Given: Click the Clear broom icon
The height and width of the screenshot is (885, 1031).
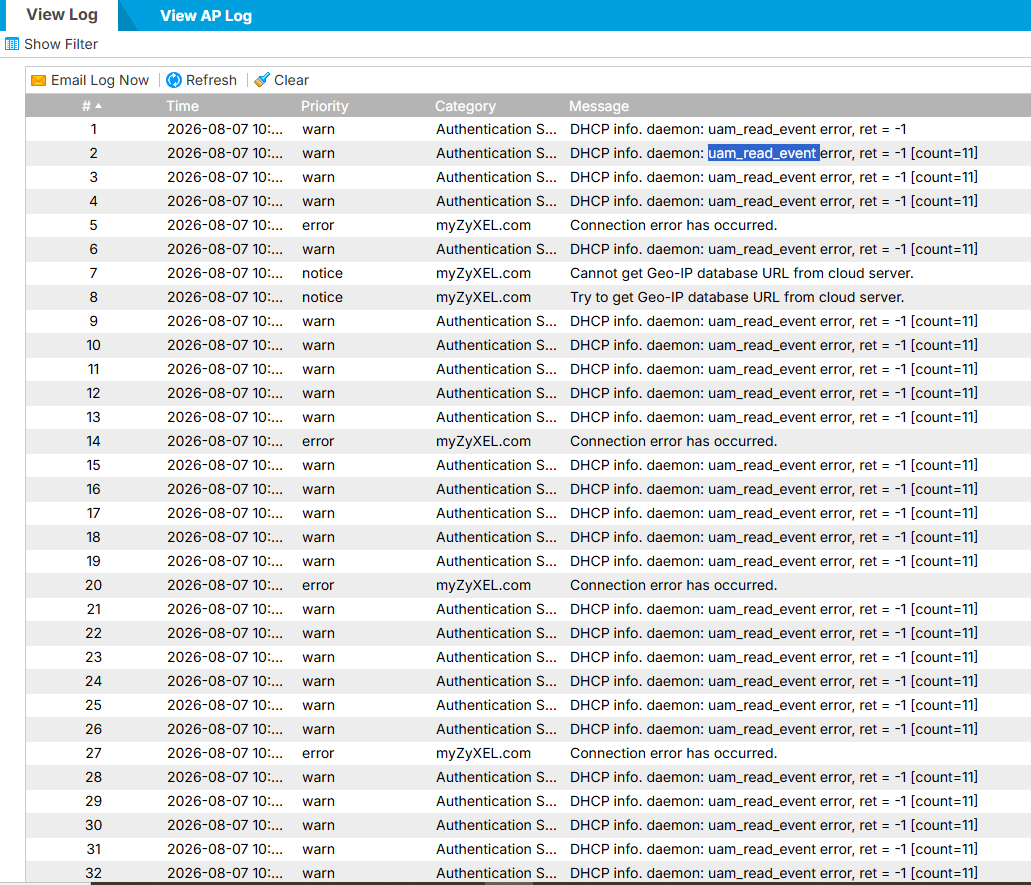Looking at the screenshot, I should (x=262, y=80).
